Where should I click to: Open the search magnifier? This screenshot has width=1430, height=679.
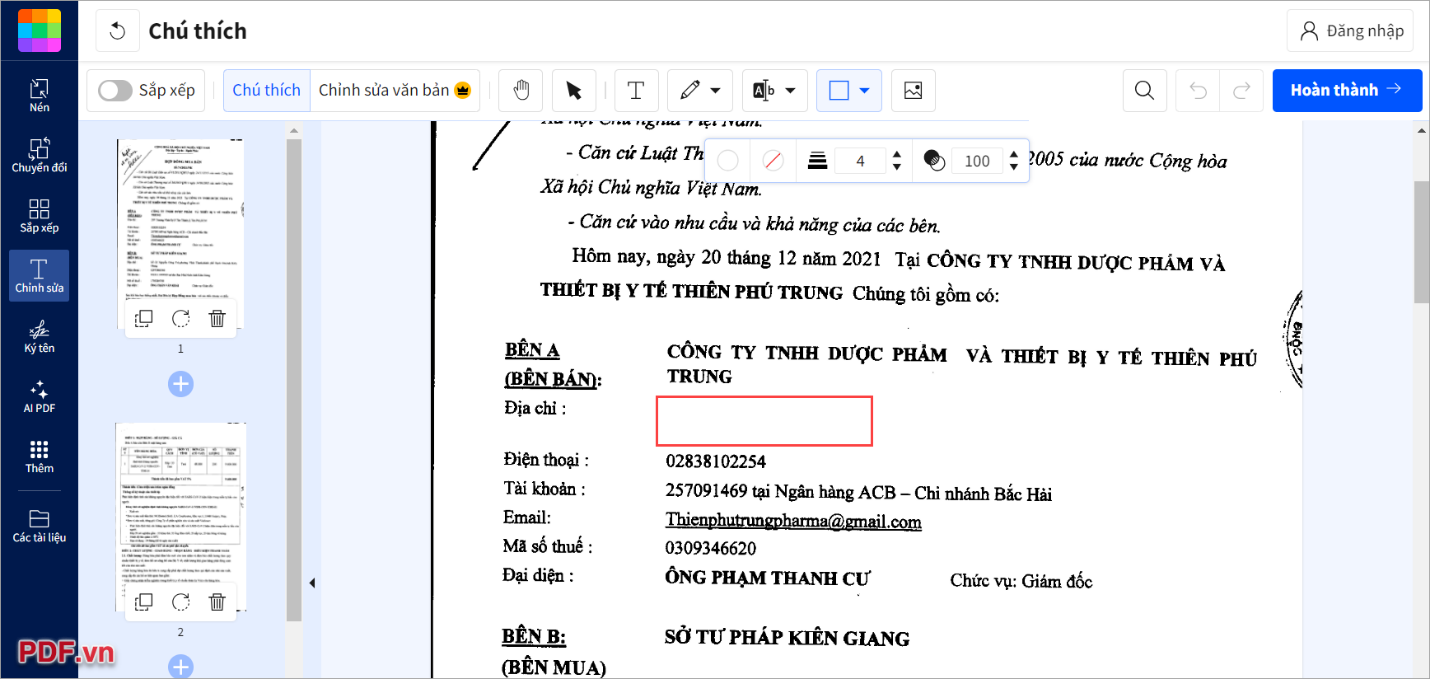tap(1145, 90)
